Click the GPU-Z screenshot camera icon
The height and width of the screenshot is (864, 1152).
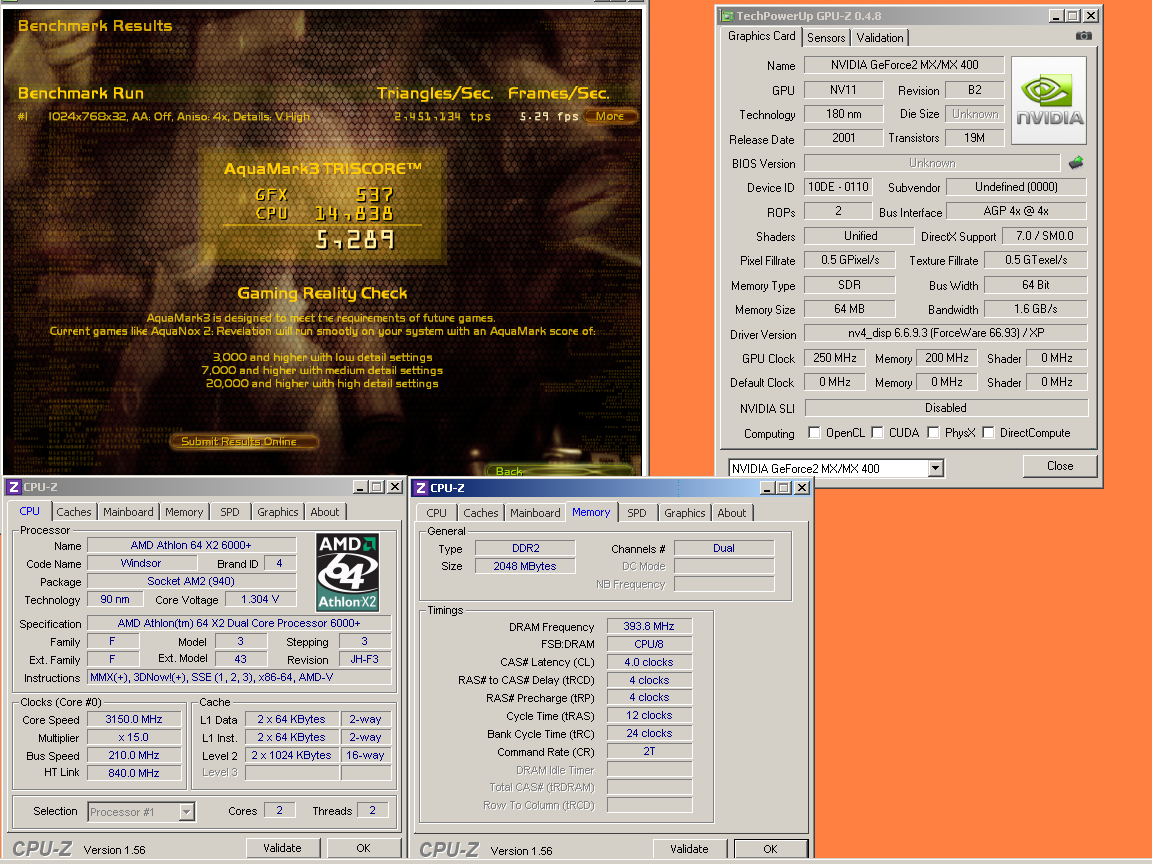pos(1084,35)
